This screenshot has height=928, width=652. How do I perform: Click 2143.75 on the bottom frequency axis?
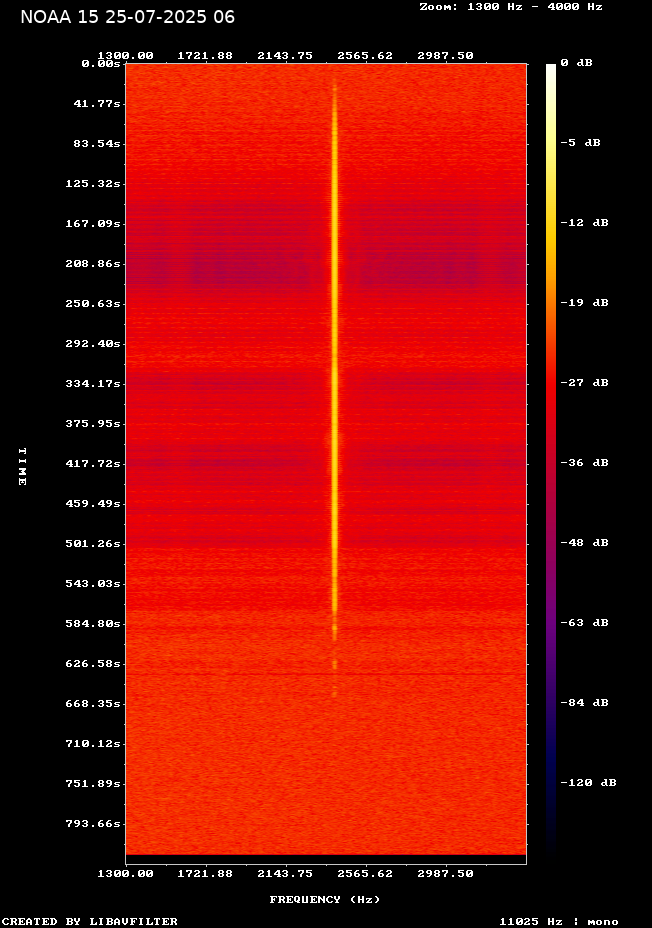(285, 874)
